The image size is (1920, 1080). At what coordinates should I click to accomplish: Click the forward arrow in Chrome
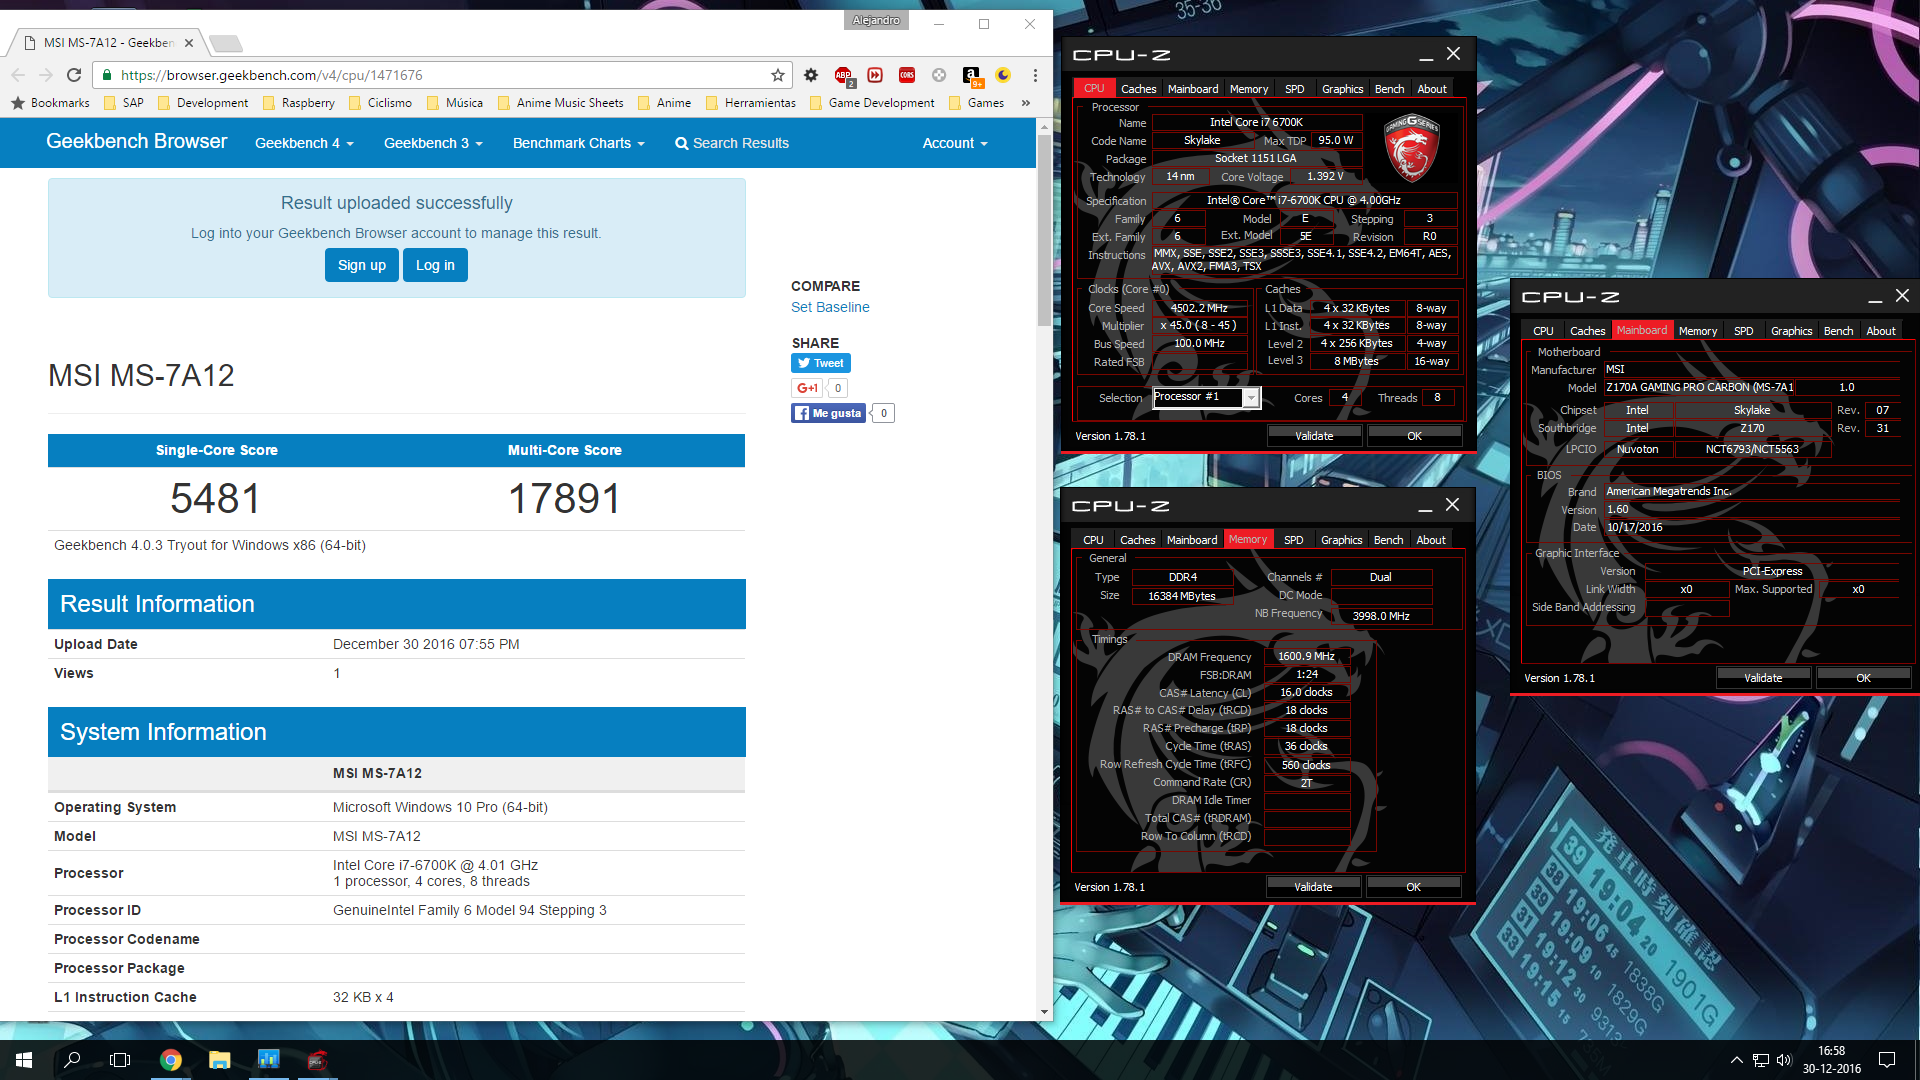click(x=46, y=75)
